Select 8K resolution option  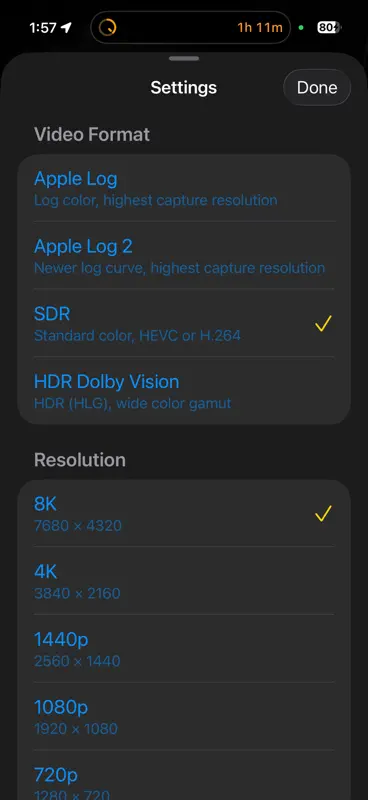point(184,513)
